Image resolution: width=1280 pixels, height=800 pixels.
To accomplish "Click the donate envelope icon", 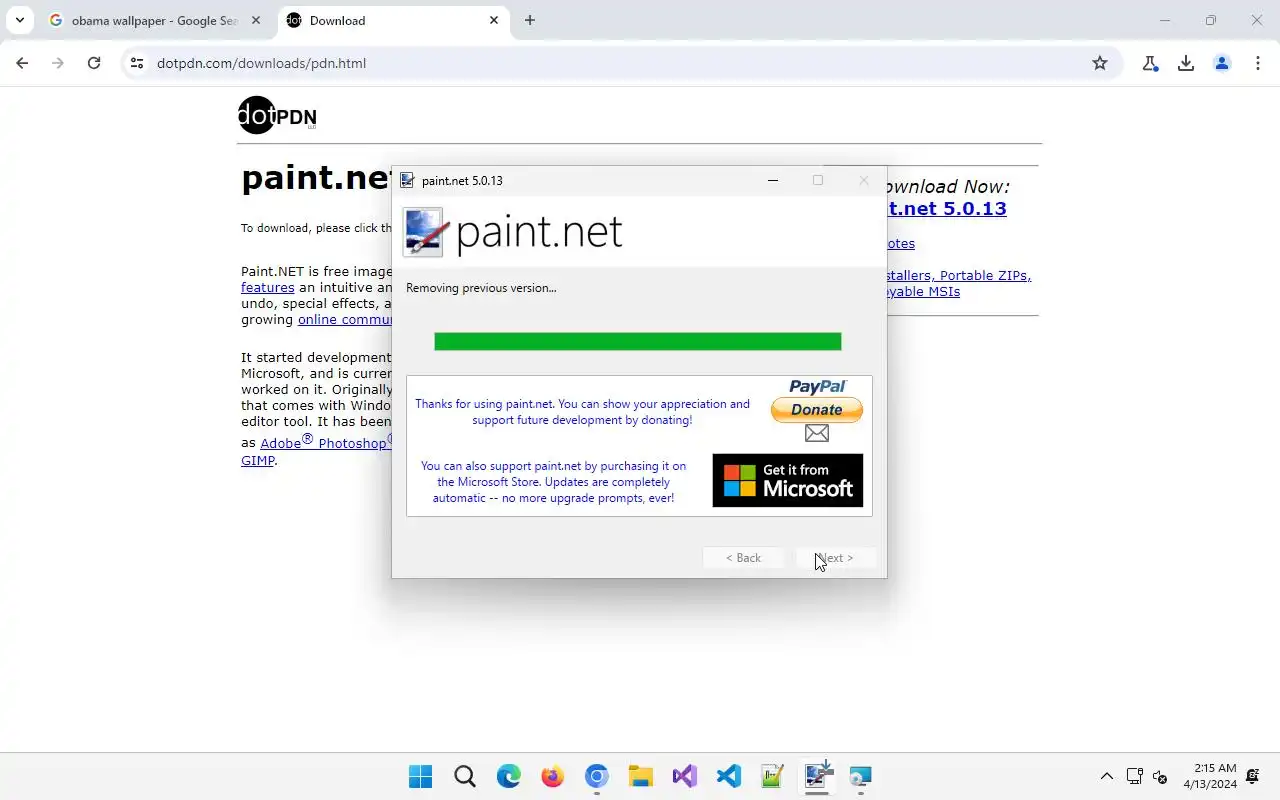I will tap(817, 433).
